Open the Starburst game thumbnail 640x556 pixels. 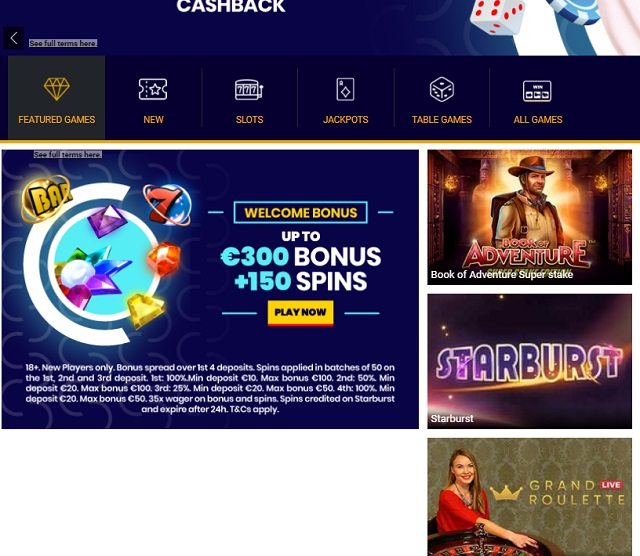pos(529,361)
